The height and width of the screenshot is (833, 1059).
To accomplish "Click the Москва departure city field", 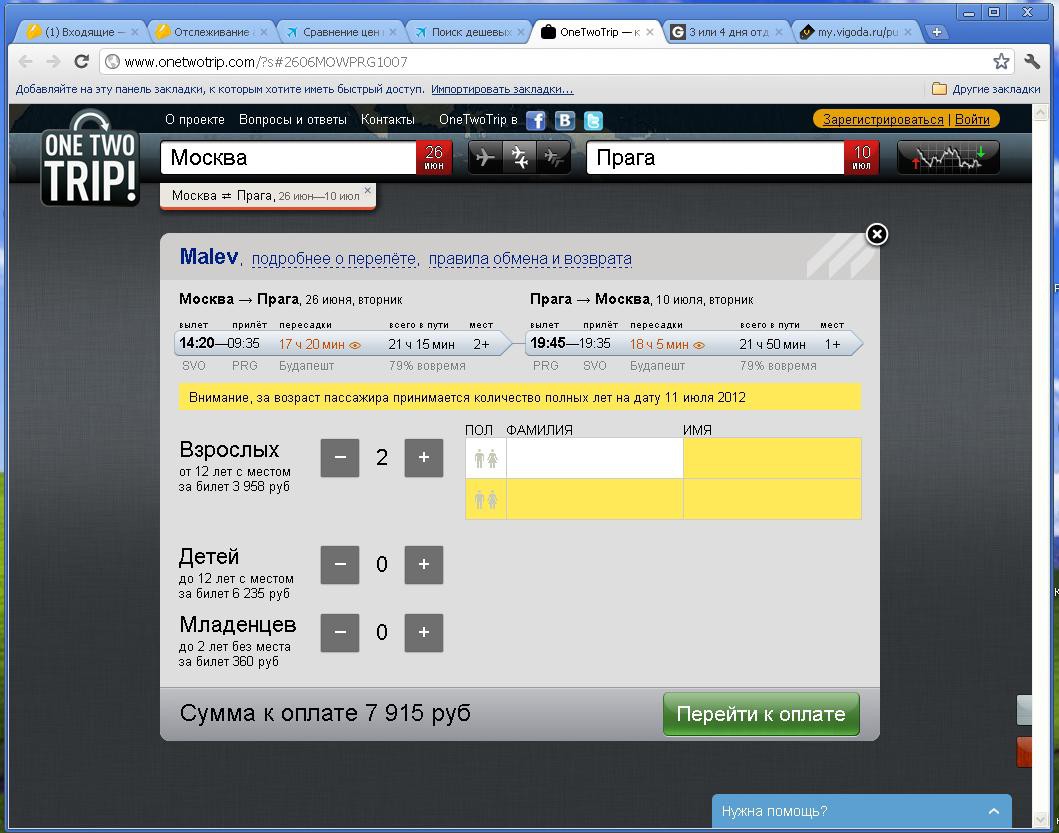I will [288, 157].
